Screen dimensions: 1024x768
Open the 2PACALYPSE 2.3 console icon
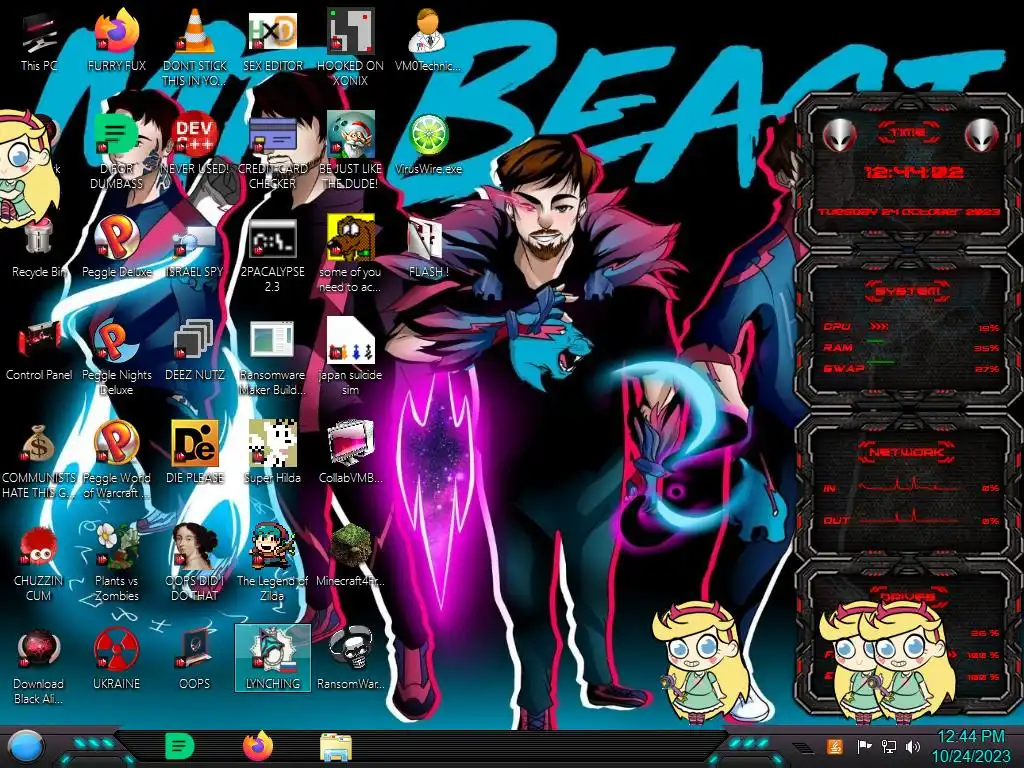(x=272, y=238)
